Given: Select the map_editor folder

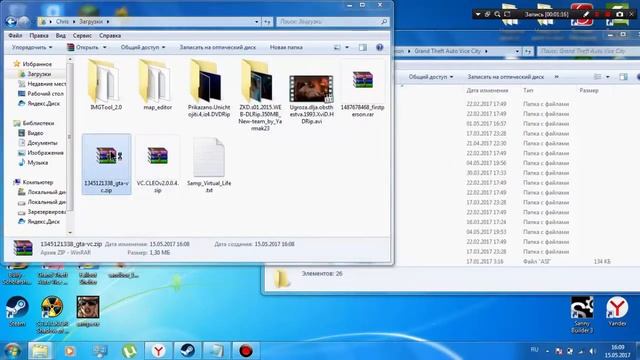Looking at the screenshot, I should click(x=158, y=86).
